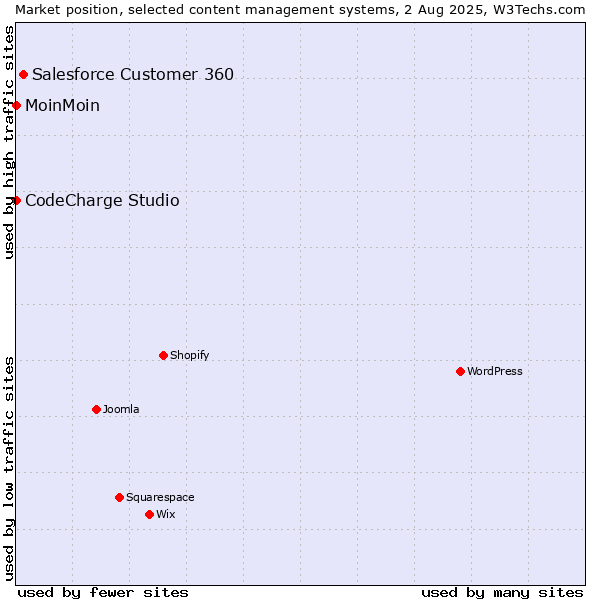Click the Joomla red data point
600x600 pixels.
point(96,409)
